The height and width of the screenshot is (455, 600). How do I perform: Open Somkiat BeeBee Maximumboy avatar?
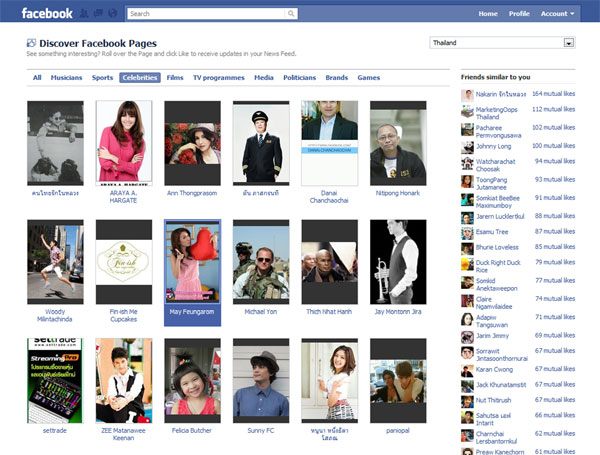click(x=467, y=200)
